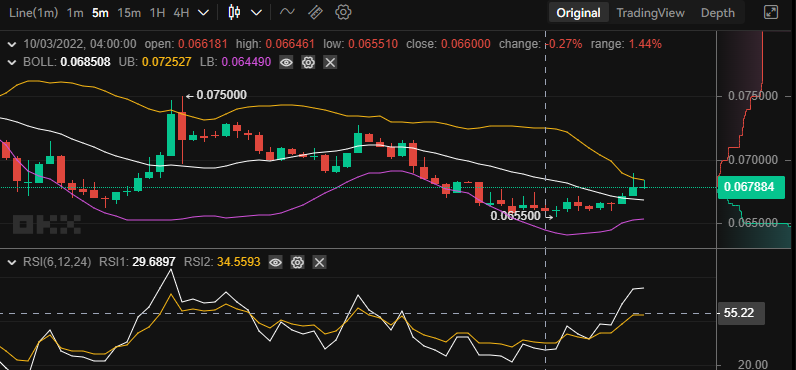
Task: Click the high 0.066461 value
Action: (x=291, y=45)
